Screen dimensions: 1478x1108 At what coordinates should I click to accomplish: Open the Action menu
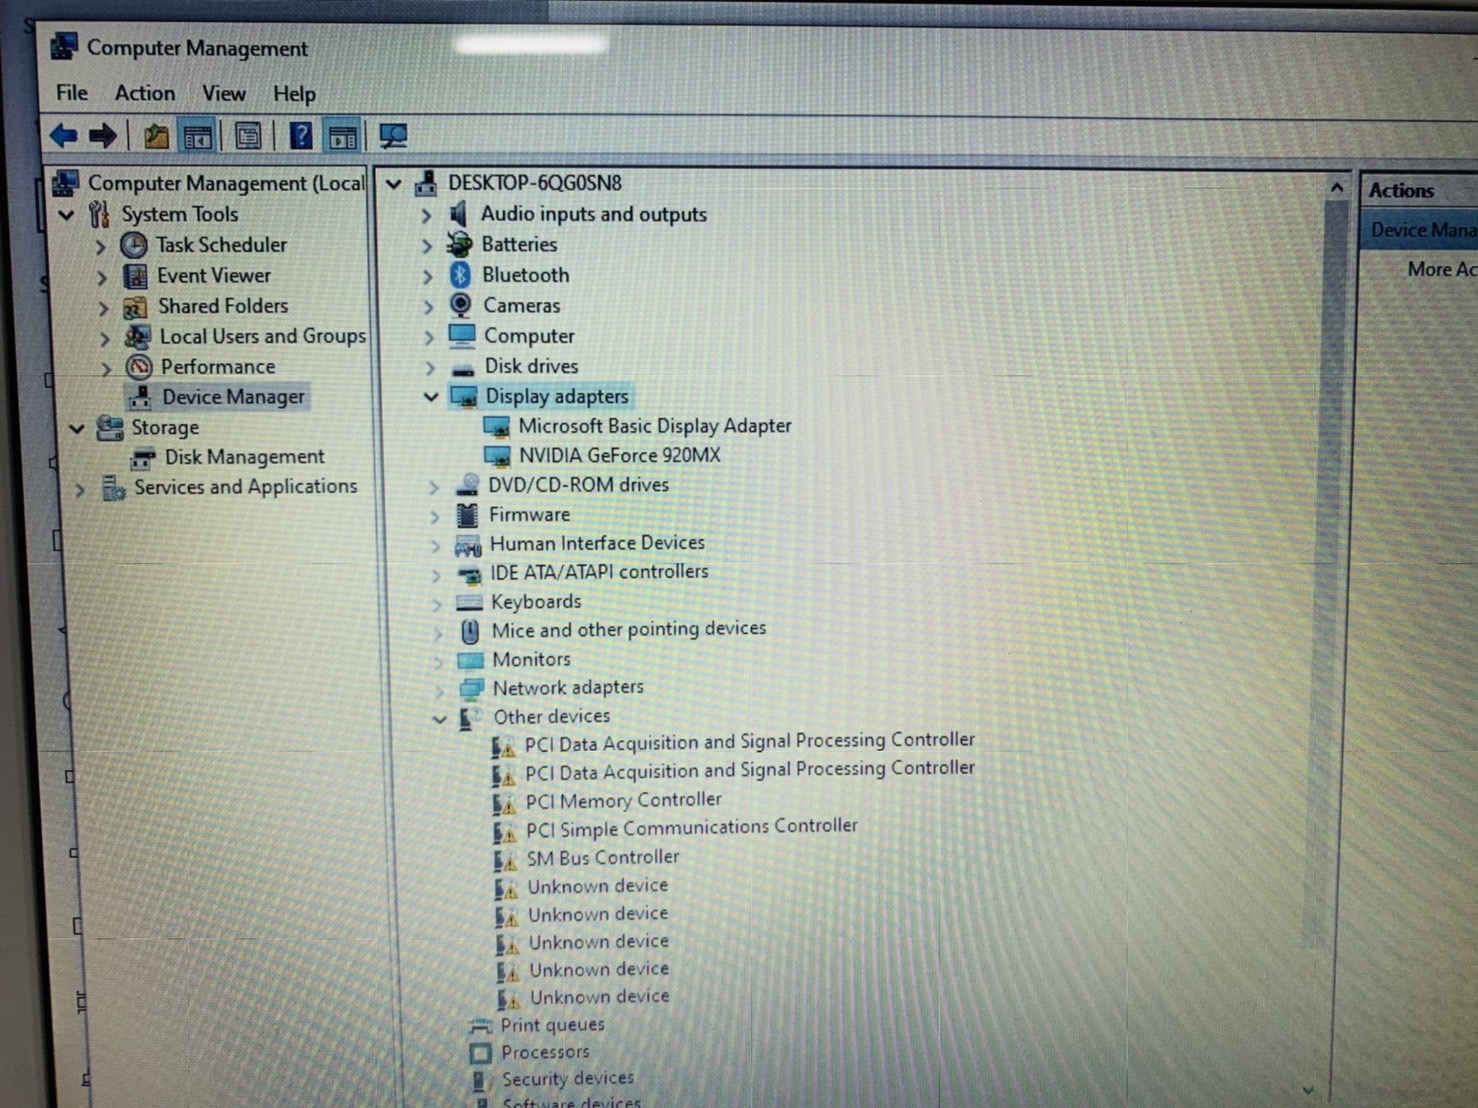144,93
